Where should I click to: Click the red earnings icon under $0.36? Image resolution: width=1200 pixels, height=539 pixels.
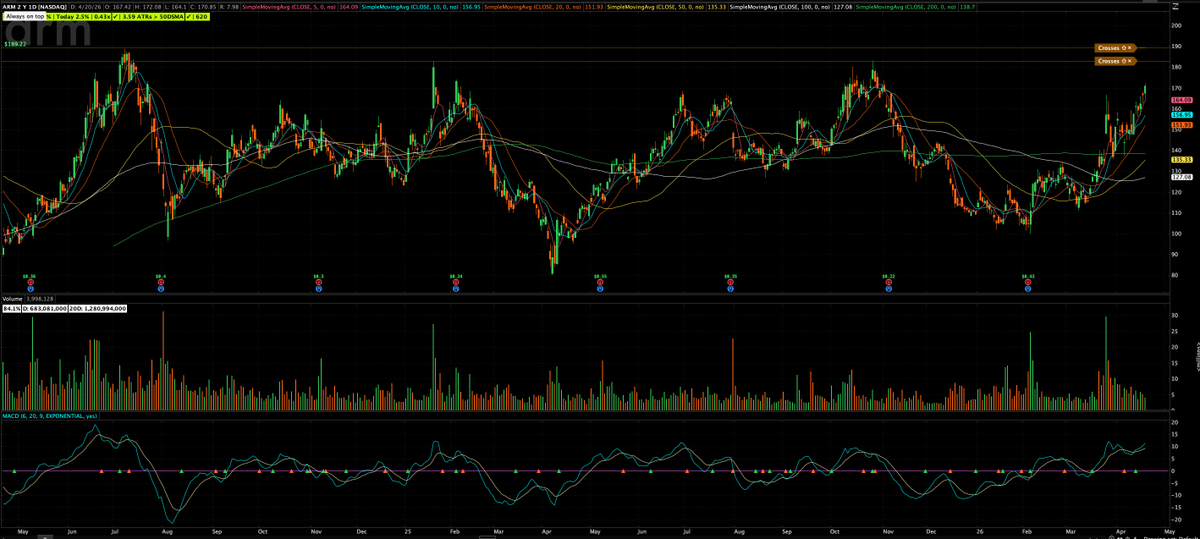click(29, 282)
